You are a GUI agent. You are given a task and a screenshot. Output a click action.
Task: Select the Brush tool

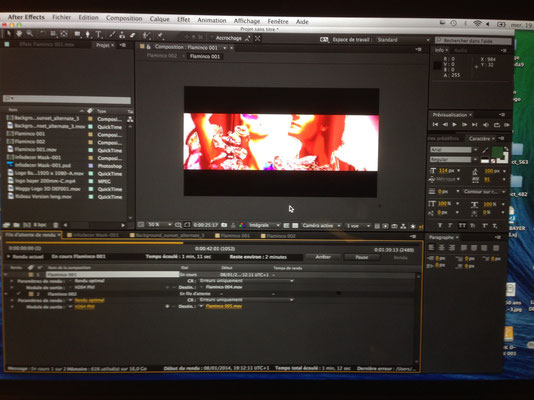coord(112,35)
